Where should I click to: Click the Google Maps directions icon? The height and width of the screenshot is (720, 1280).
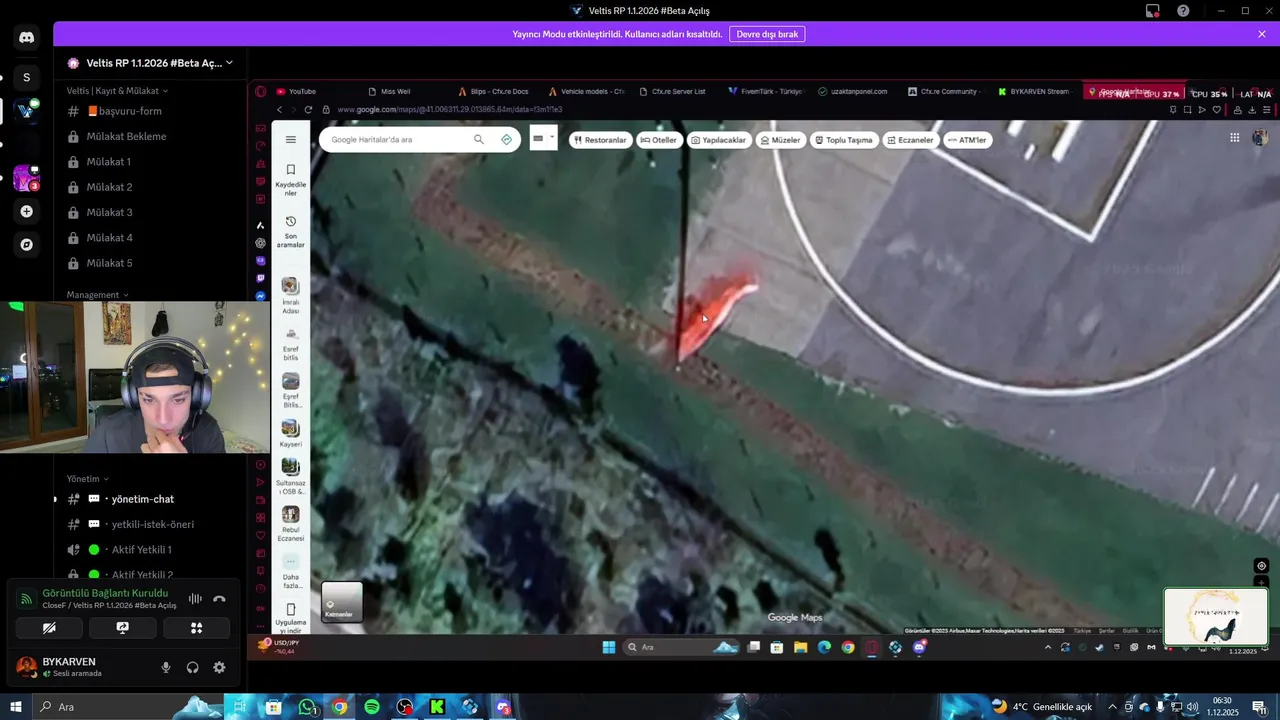click(507, 140)
